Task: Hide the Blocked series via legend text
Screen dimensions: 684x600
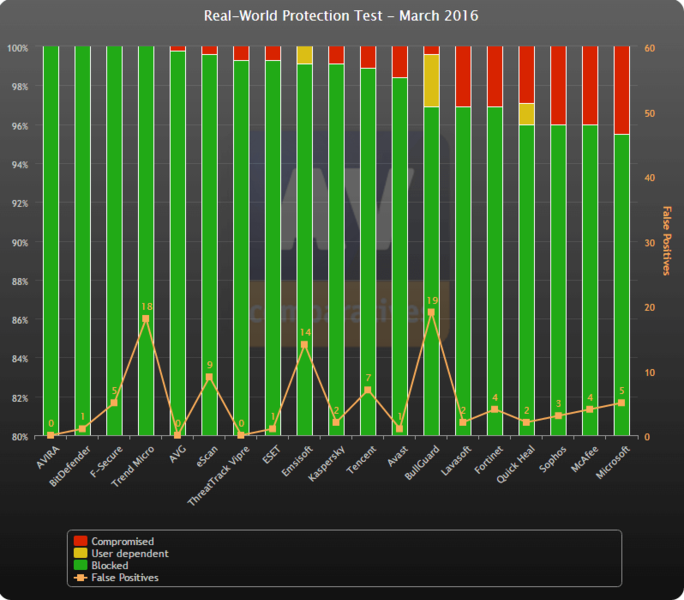Action: click(112, 565)
